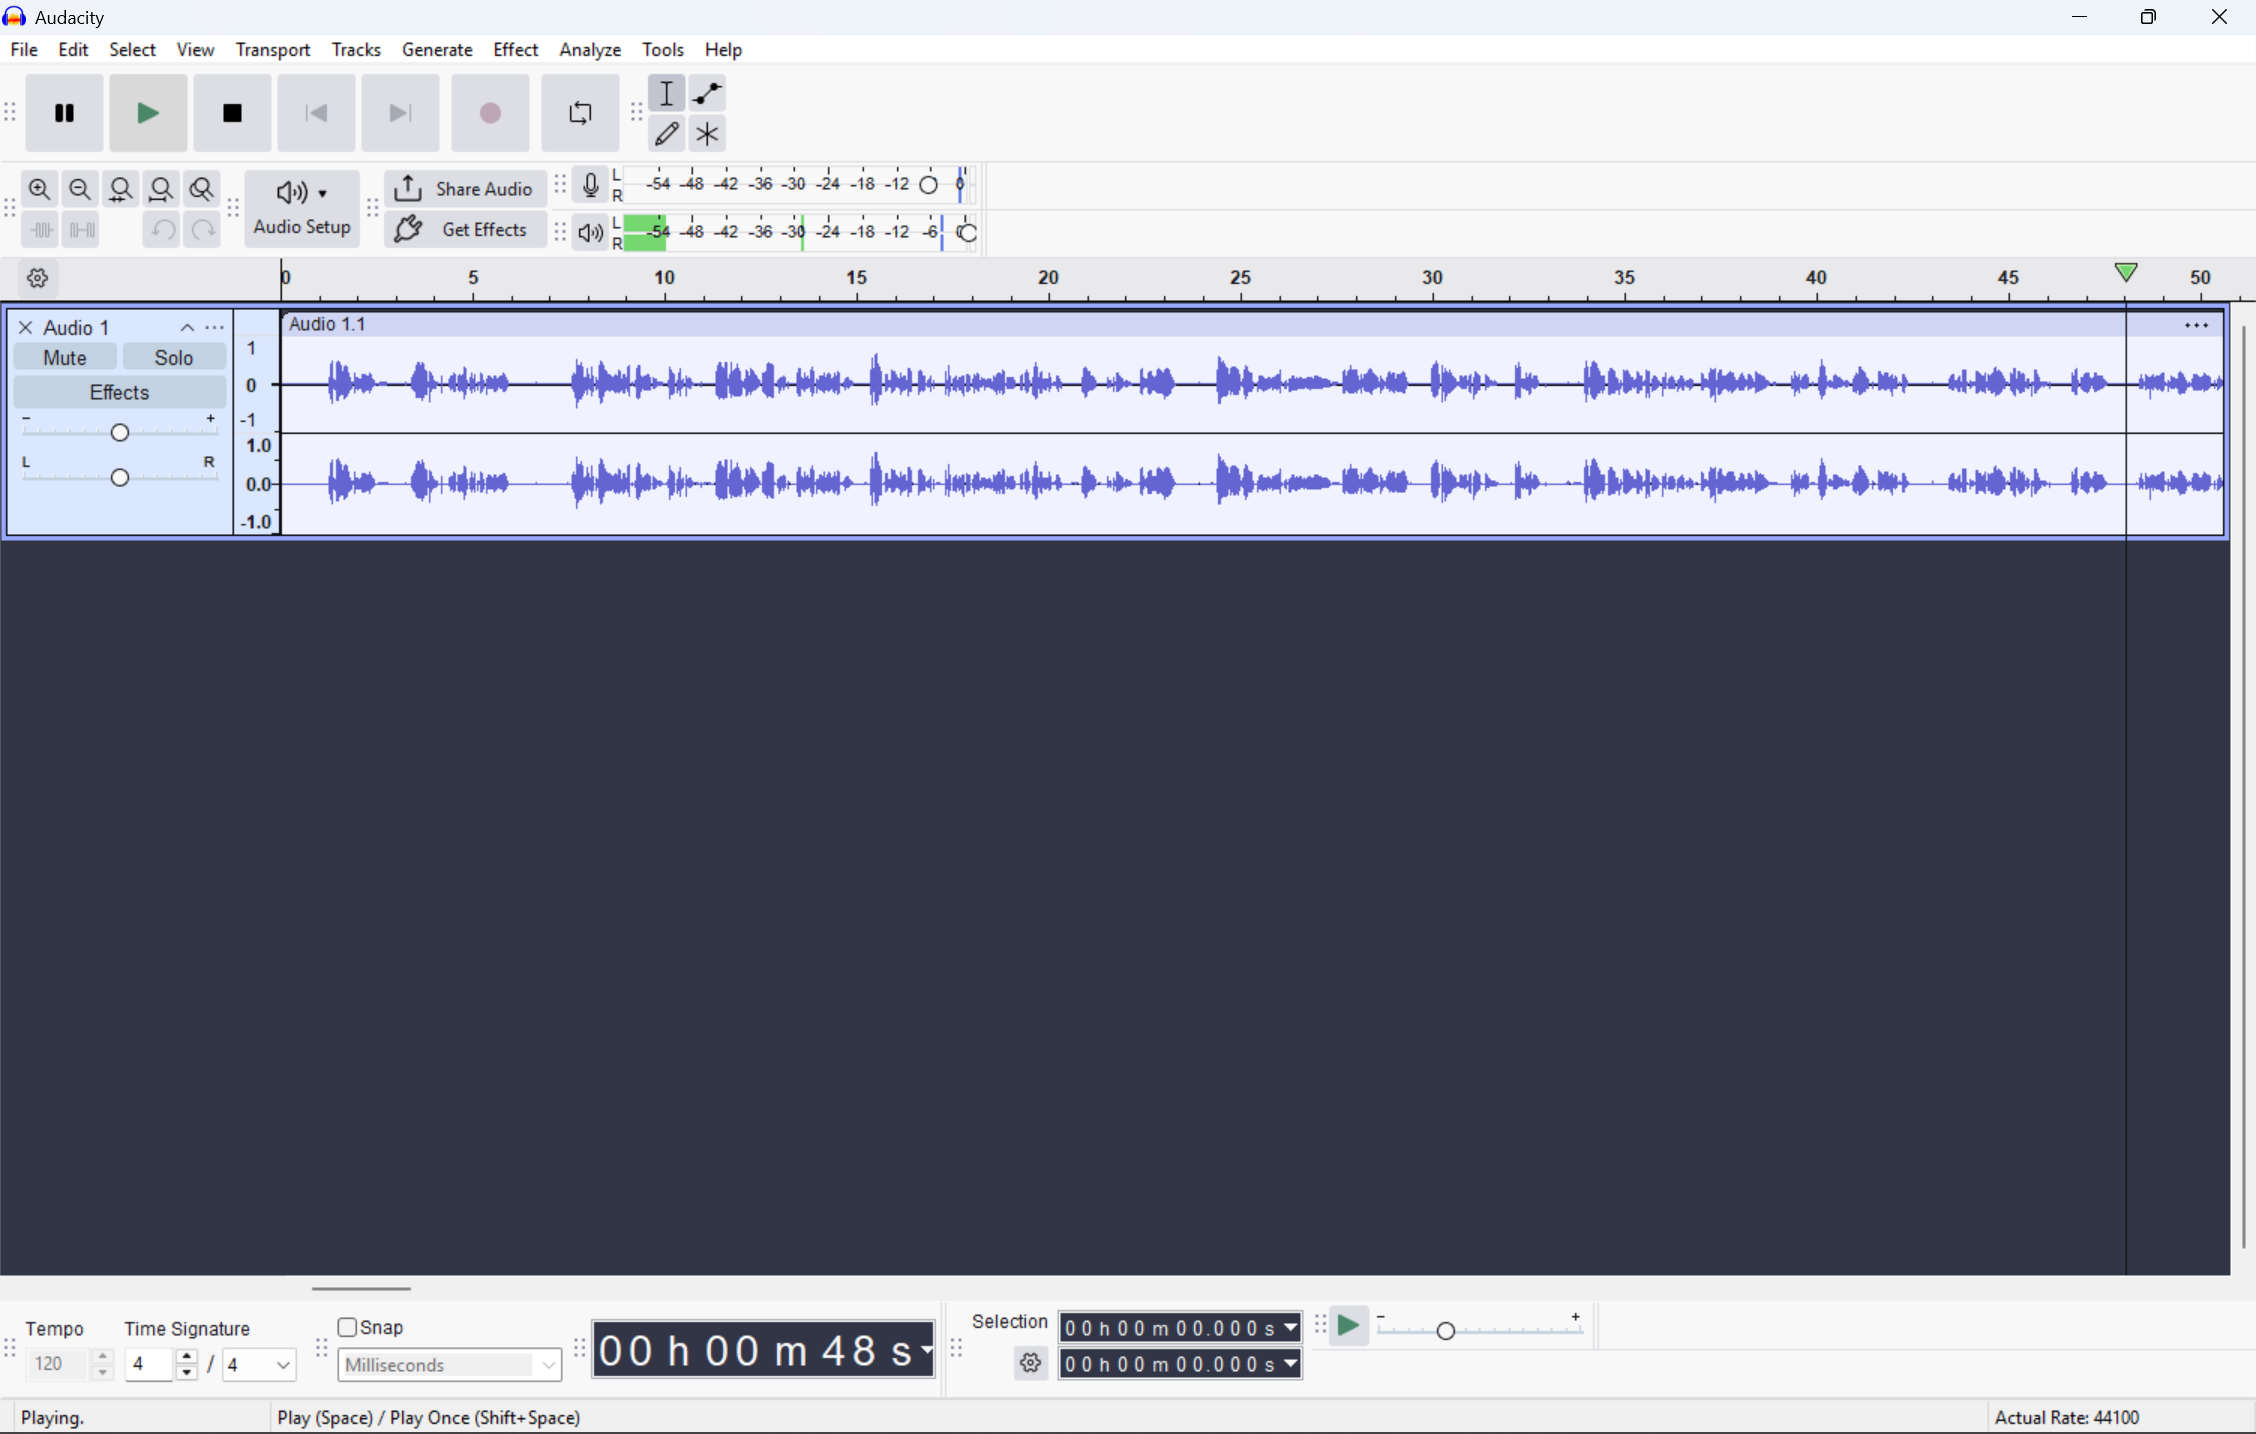The width and height of the screenshot is (2256, 1434).
Task: Select the Envelope tool
Action: point(707,94)
